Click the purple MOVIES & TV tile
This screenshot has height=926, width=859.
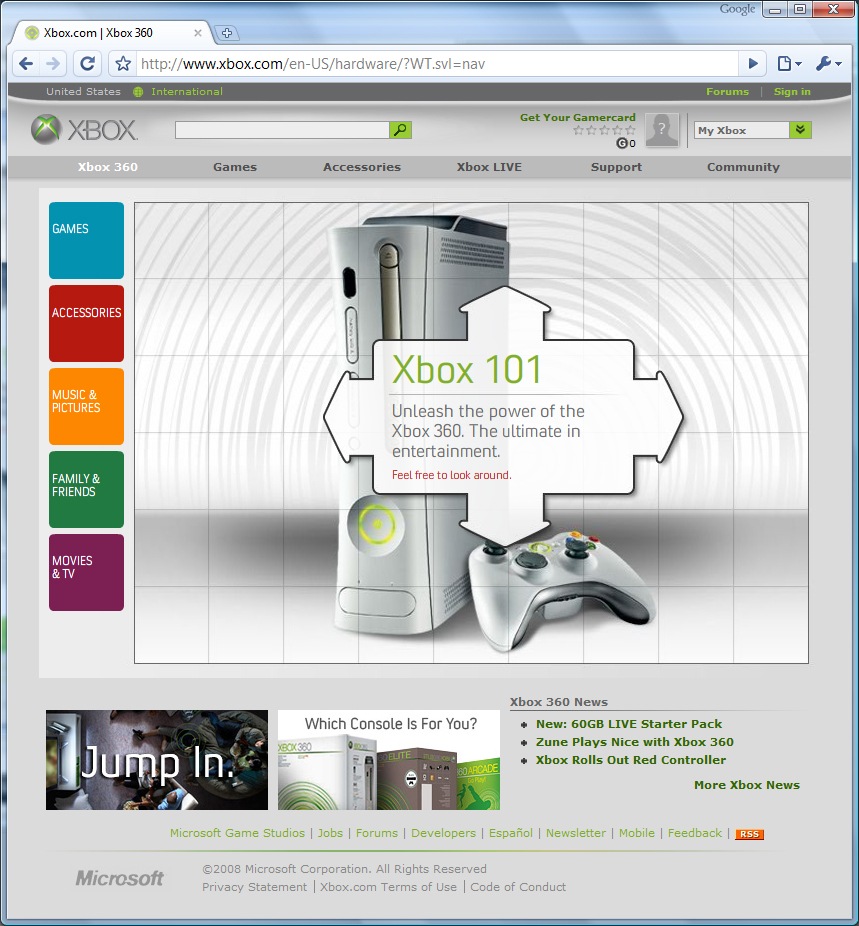click(x=86, y=572)
